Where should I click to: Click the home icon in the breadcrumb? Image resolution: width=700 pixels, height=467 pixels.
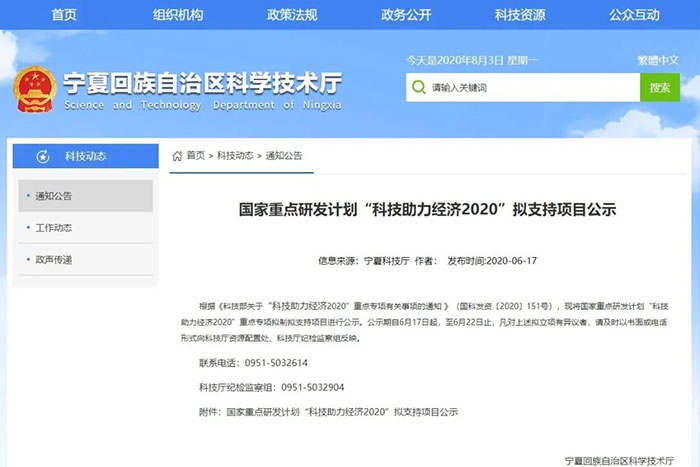pyautogui.click(x=177, y=156)
